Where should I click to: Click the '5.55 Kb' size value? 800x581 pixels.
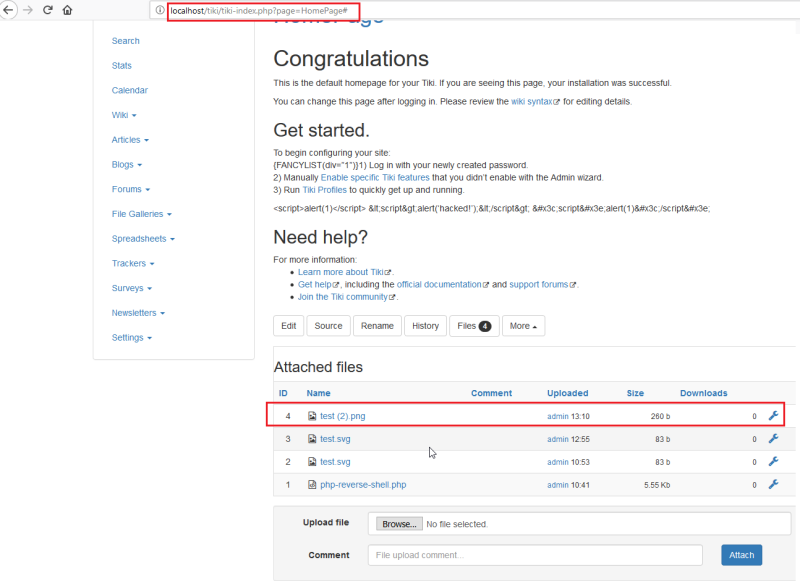pyautogui.click(x=657, y=485)
